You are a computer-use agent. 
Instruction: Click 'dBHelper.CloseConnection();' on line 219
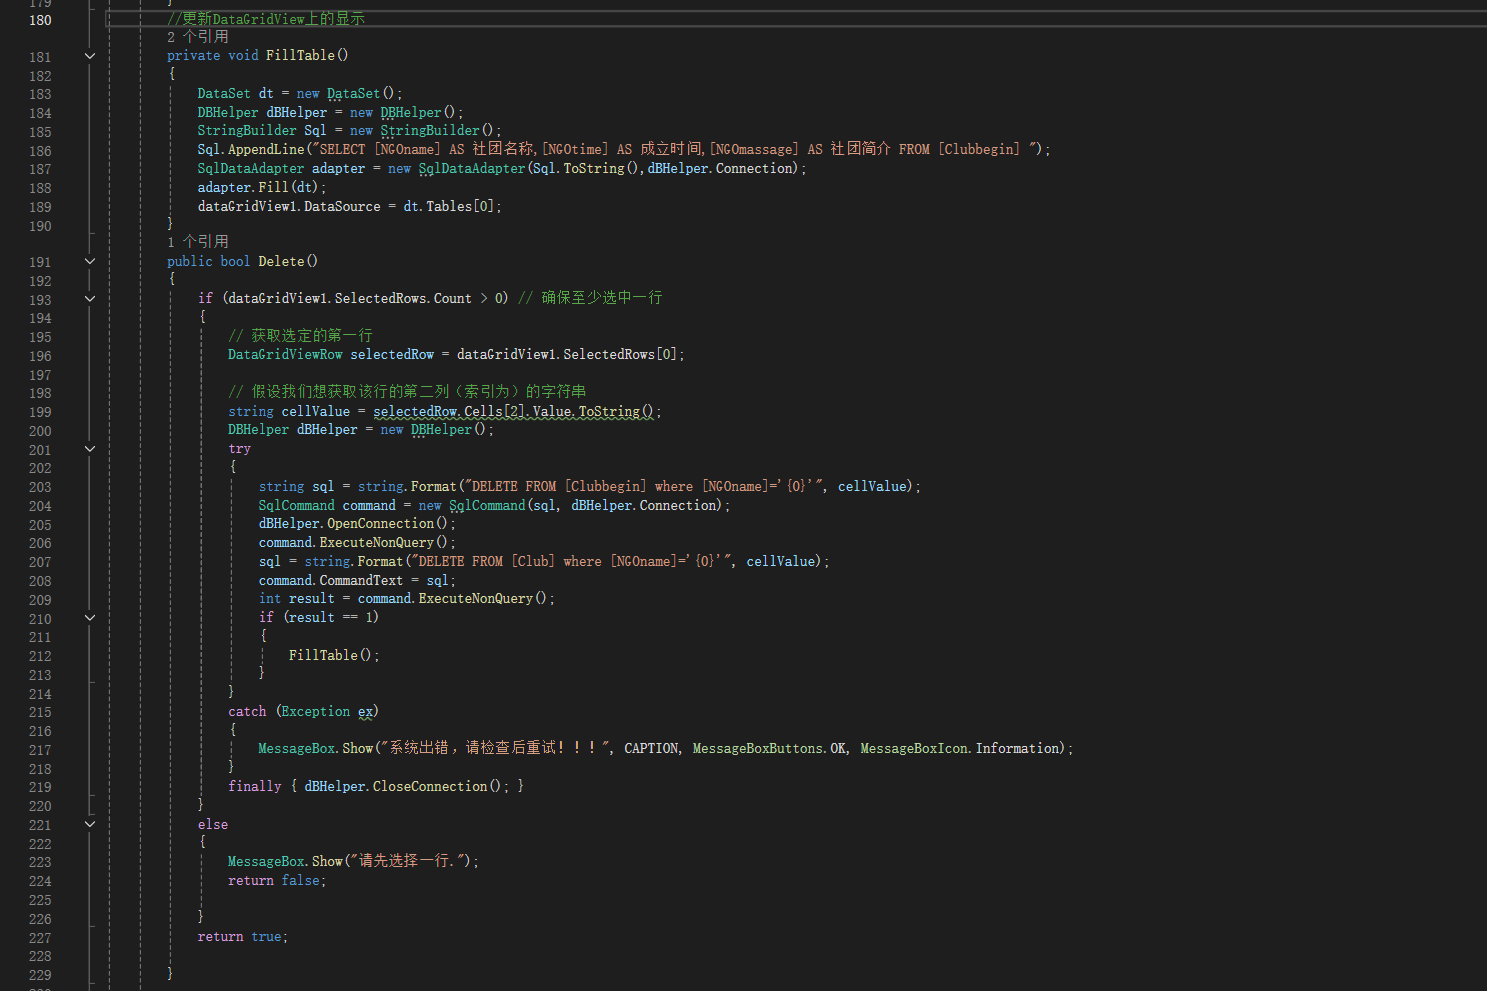click(407, 787)
